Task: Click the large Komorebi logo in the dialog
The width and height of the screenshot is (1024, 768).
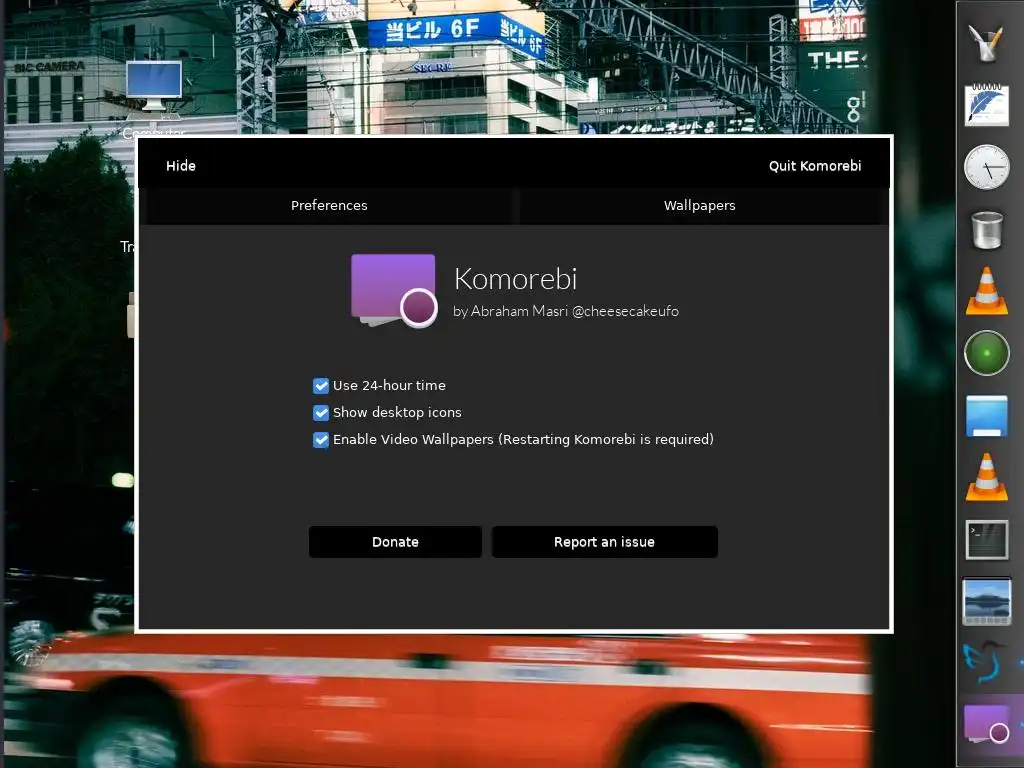Action: [x=394, y=290]
